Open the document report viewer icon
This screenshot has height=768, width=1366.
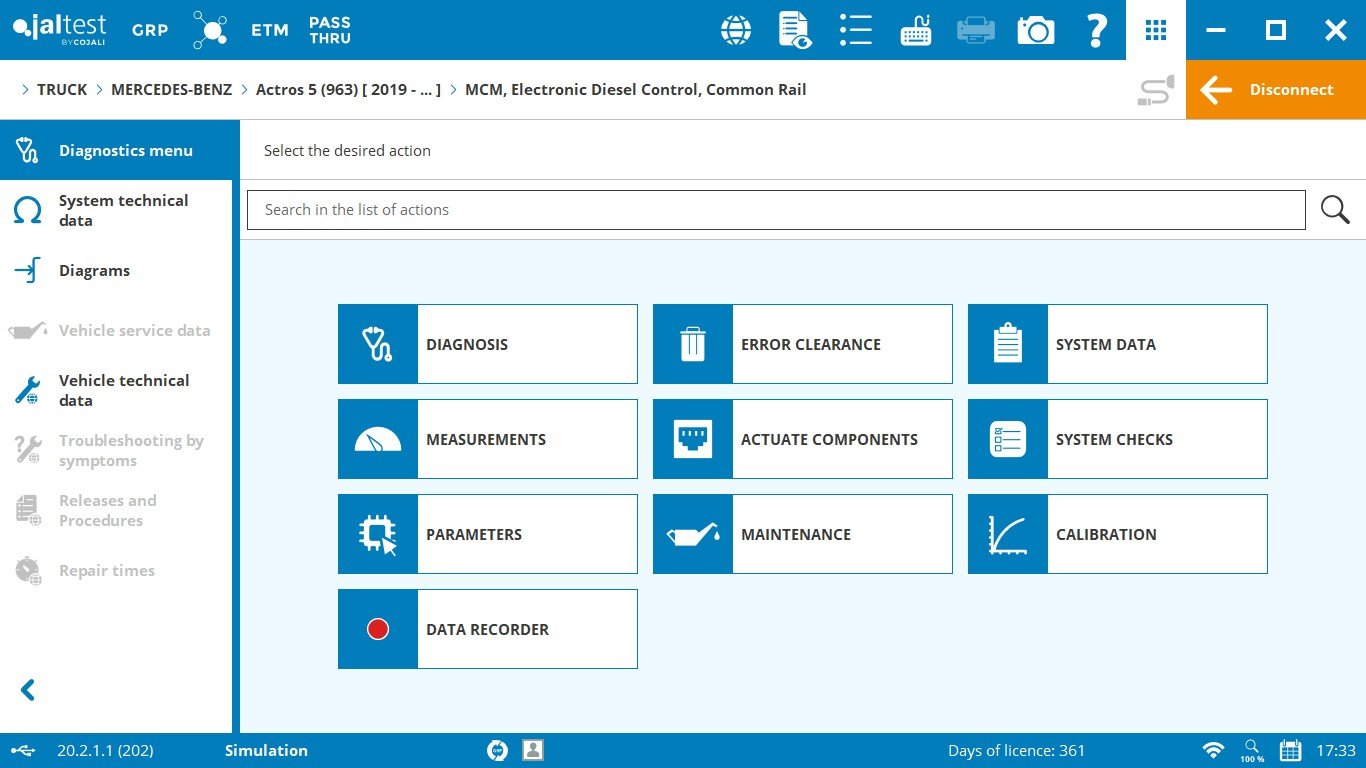(x=795, y=30)
